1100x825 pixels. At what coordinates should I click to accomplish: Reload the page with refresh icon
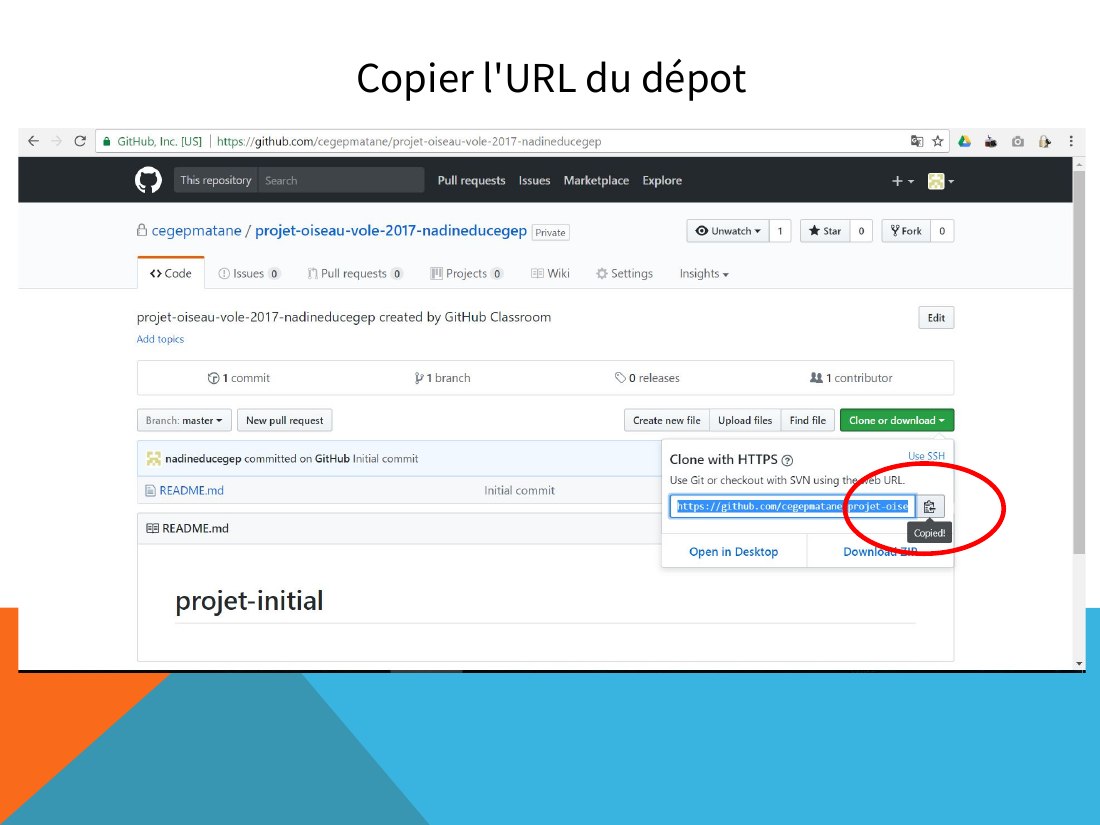click(x=80, y=141)
